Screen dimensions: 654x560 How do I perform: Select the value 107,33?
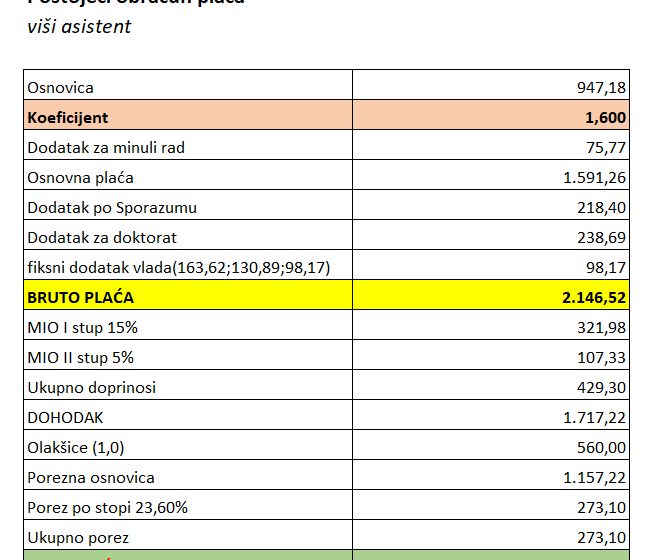[x=601, y=358]
